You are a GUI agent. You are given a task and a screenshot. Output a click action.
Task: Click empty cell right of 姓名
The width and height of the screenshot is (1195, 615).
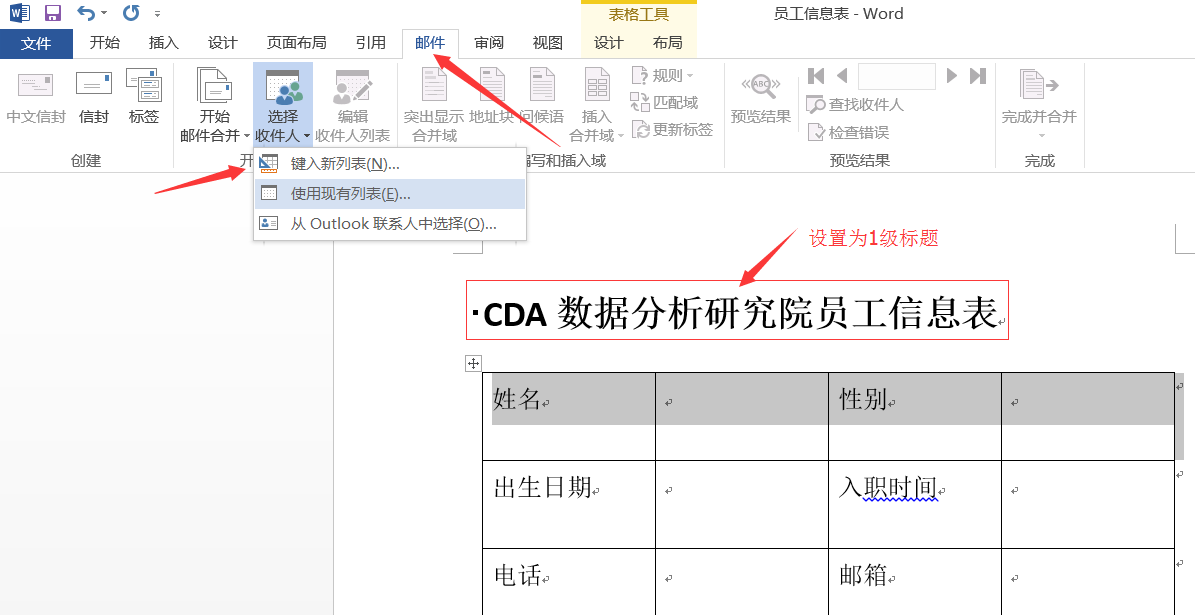click(742, 416)
